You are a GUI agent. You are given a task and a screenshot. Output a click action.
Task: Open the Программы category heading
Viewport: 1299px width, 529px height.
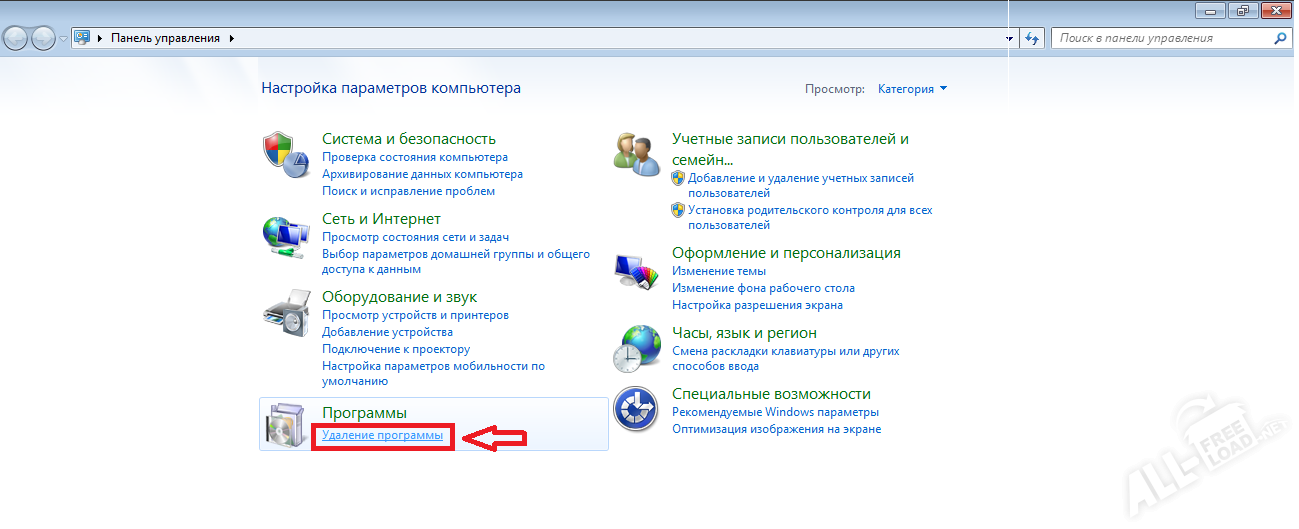pos(364,413)
